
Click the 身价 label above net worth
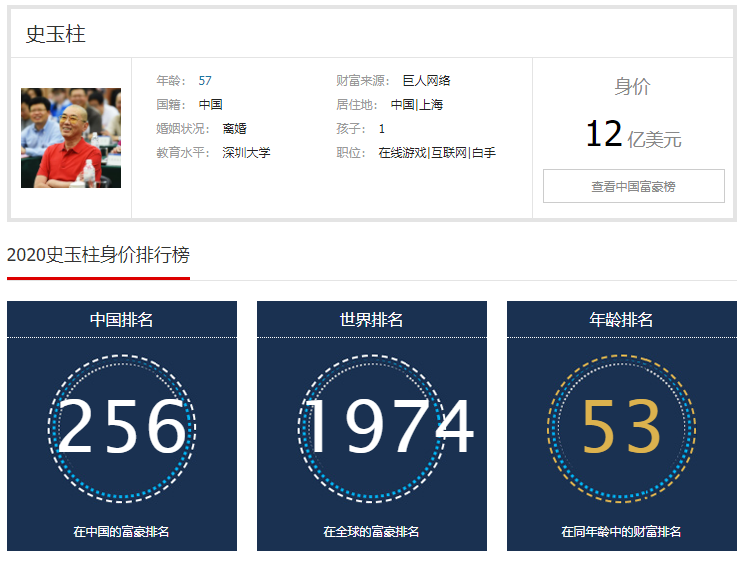click(x=633, y=86)
